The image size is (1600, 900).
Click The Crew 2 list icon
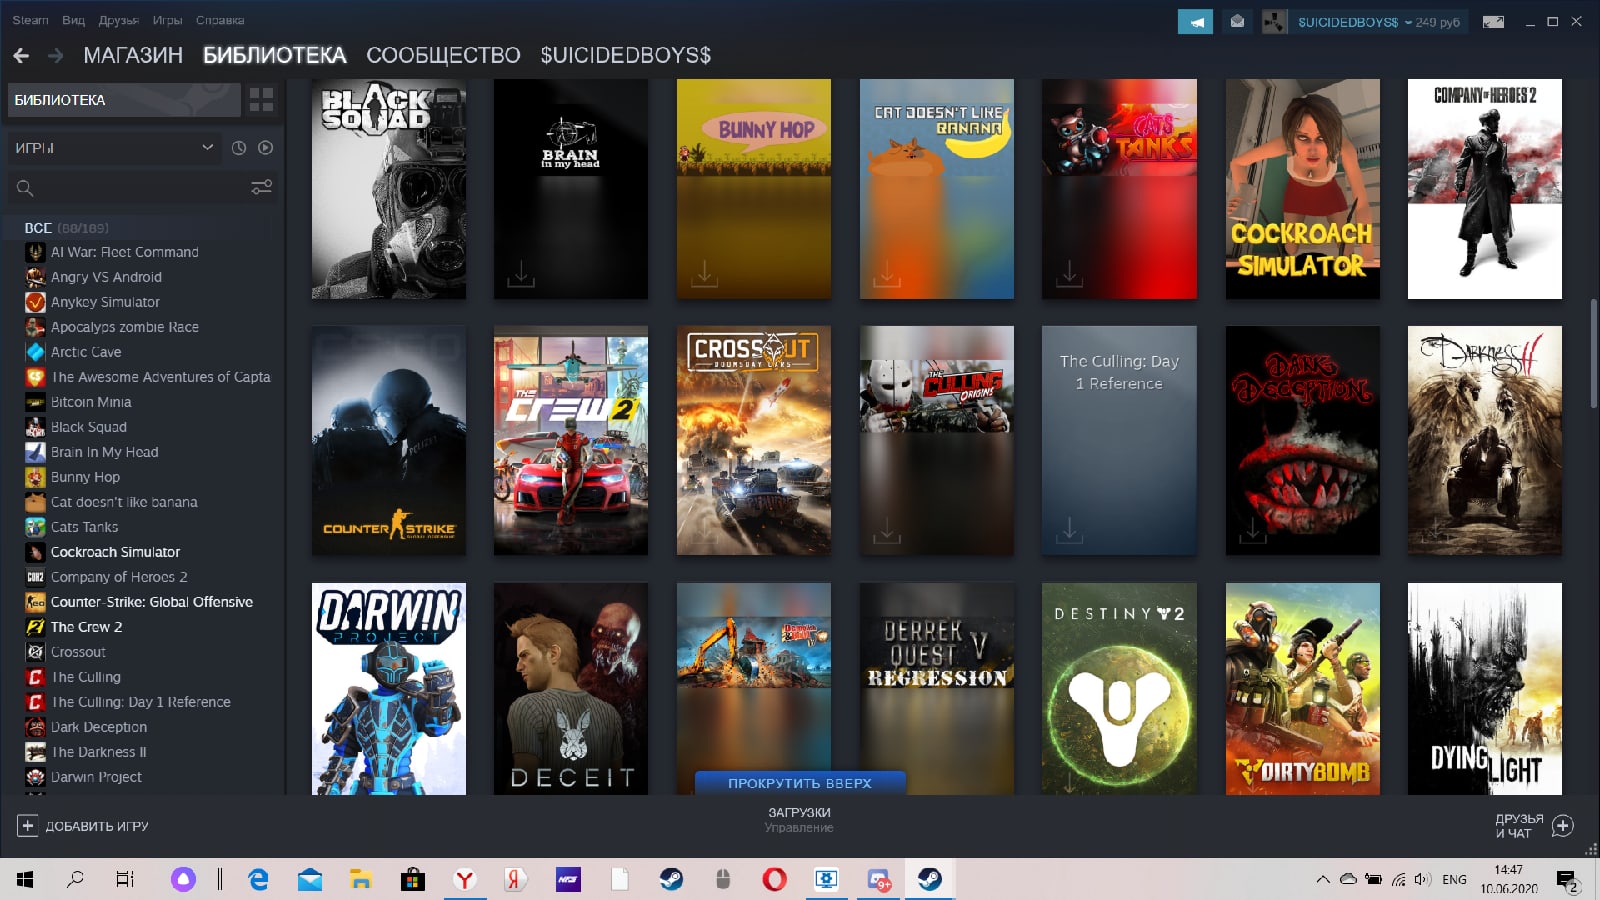(x=35, y=627)
